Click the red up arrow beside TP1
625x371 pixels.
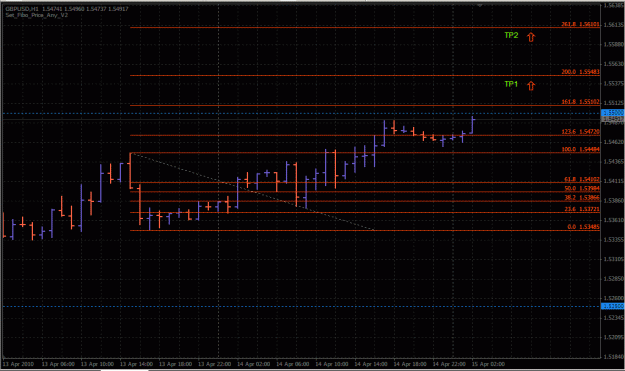(x=531, y=85)
